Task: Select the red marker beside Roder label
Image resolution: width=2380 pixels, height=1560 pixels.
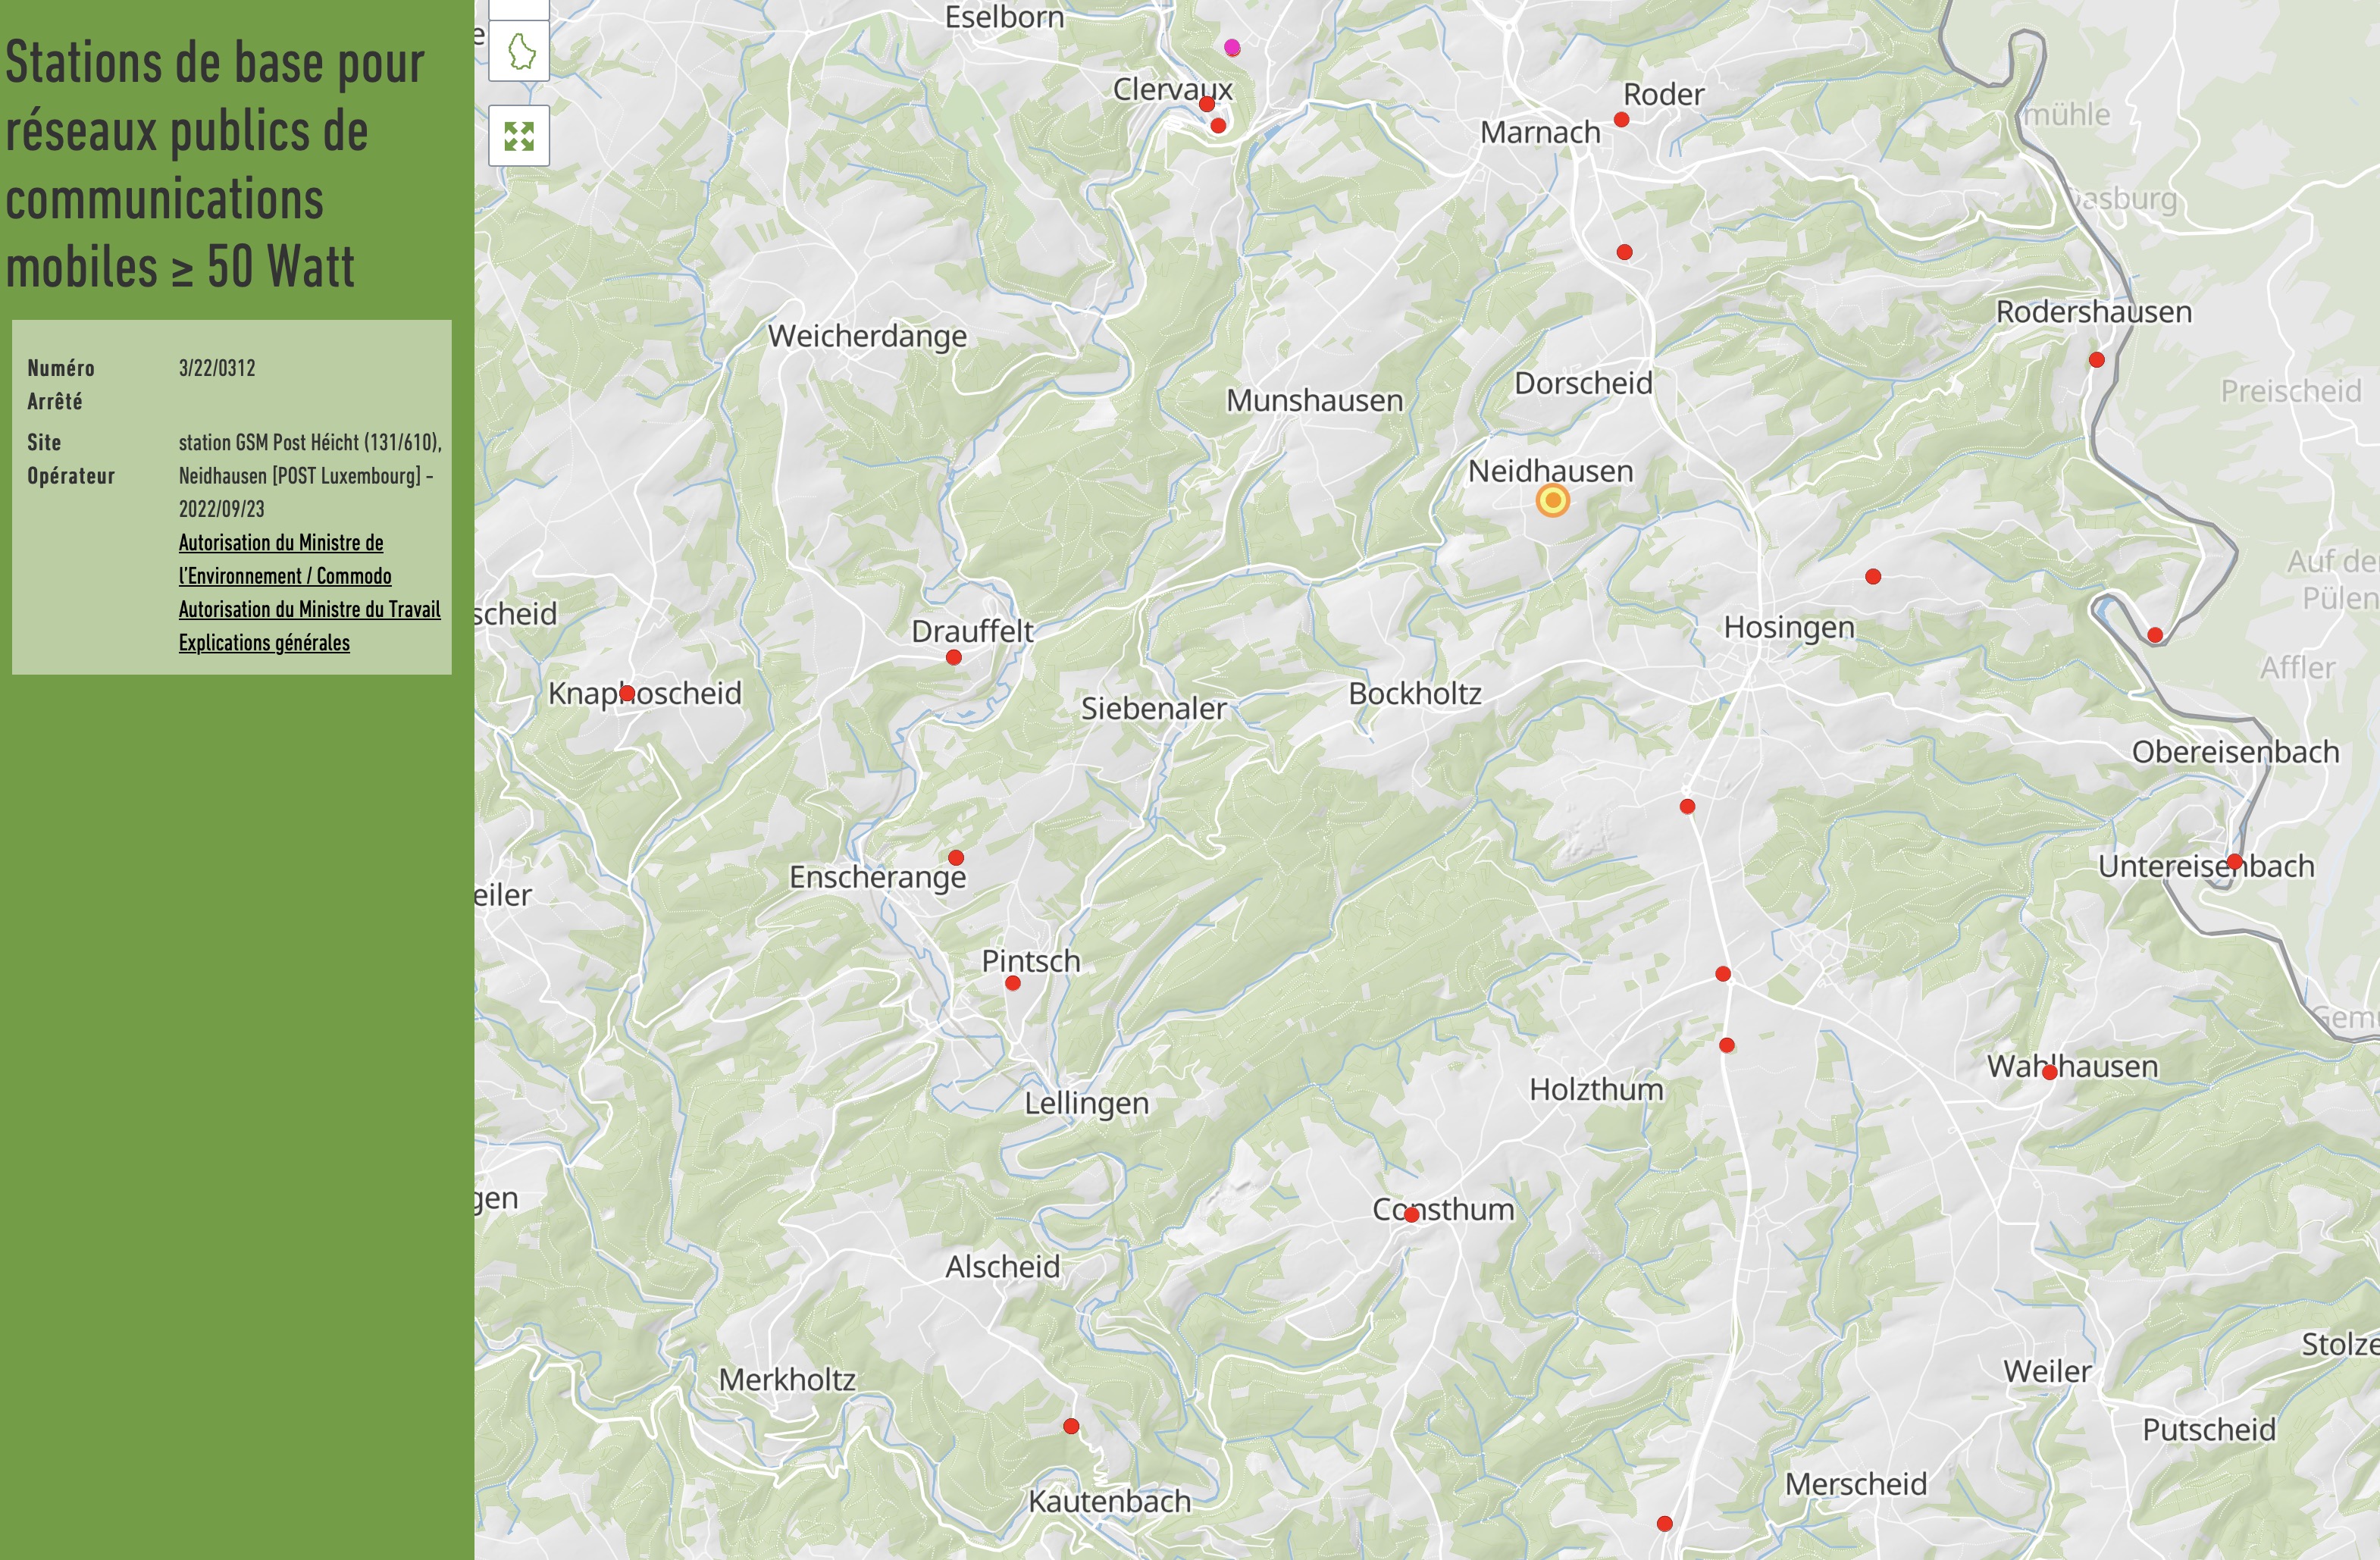Action: pos(1622,120)
